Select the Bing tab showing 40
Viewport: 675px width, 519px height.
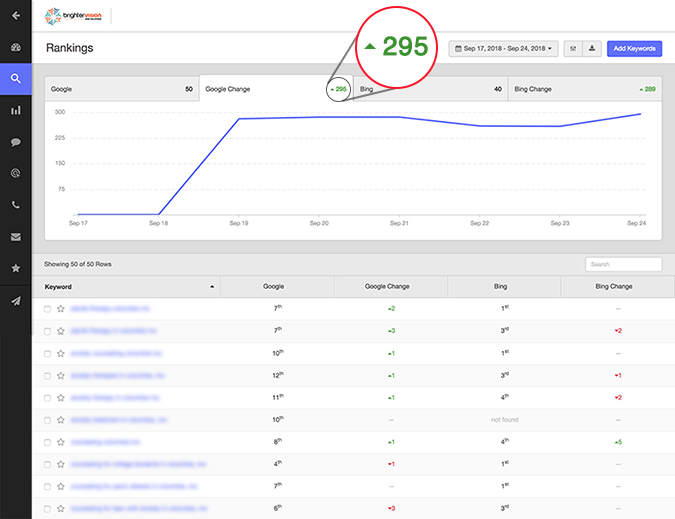[430, 89]
